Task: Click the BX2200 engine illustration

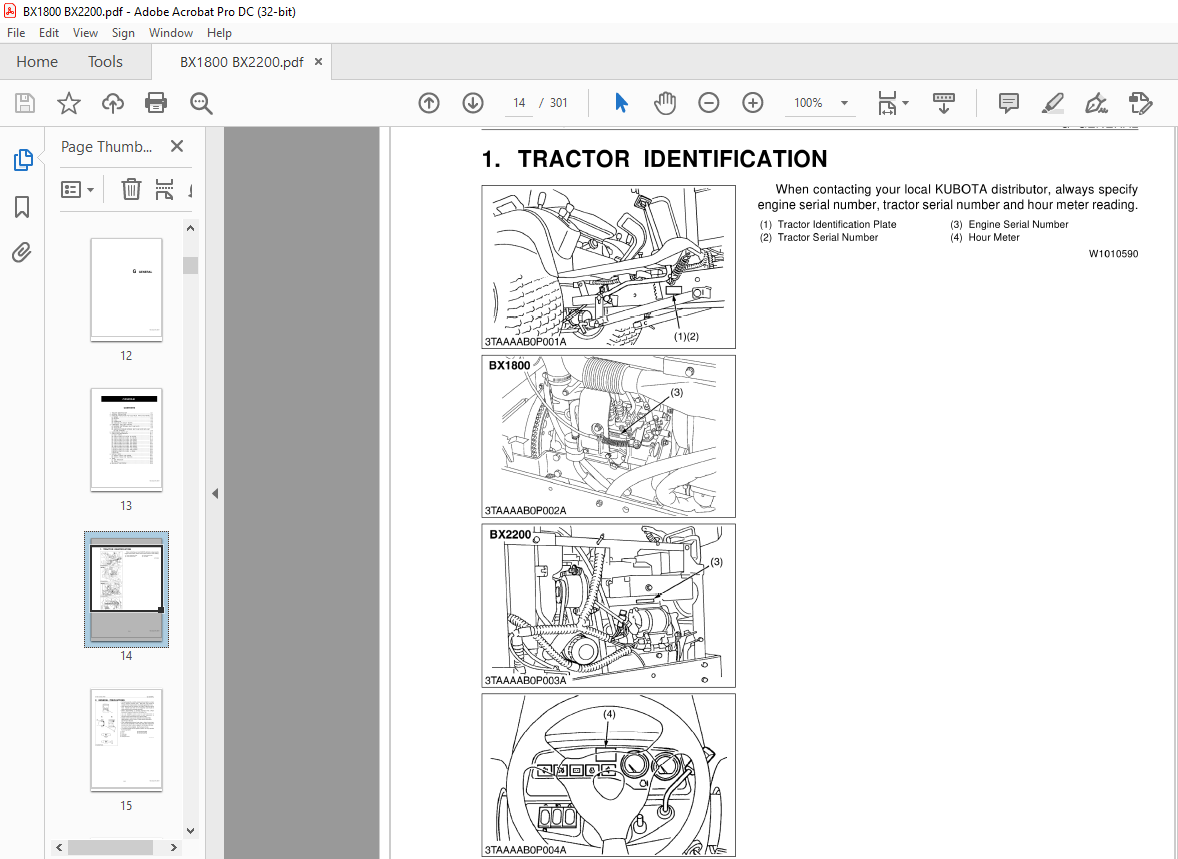Action: pos(609,605)
